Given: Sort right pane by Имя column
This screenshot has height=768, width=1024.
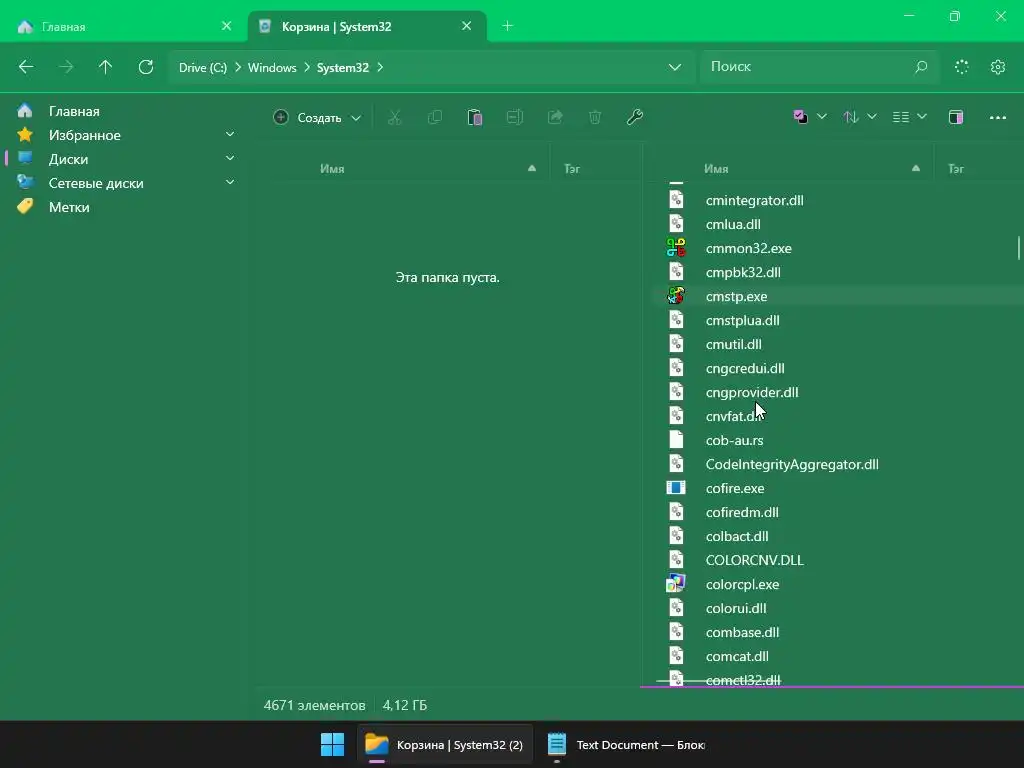Looking at the screenshot, I should coord(716,168).
